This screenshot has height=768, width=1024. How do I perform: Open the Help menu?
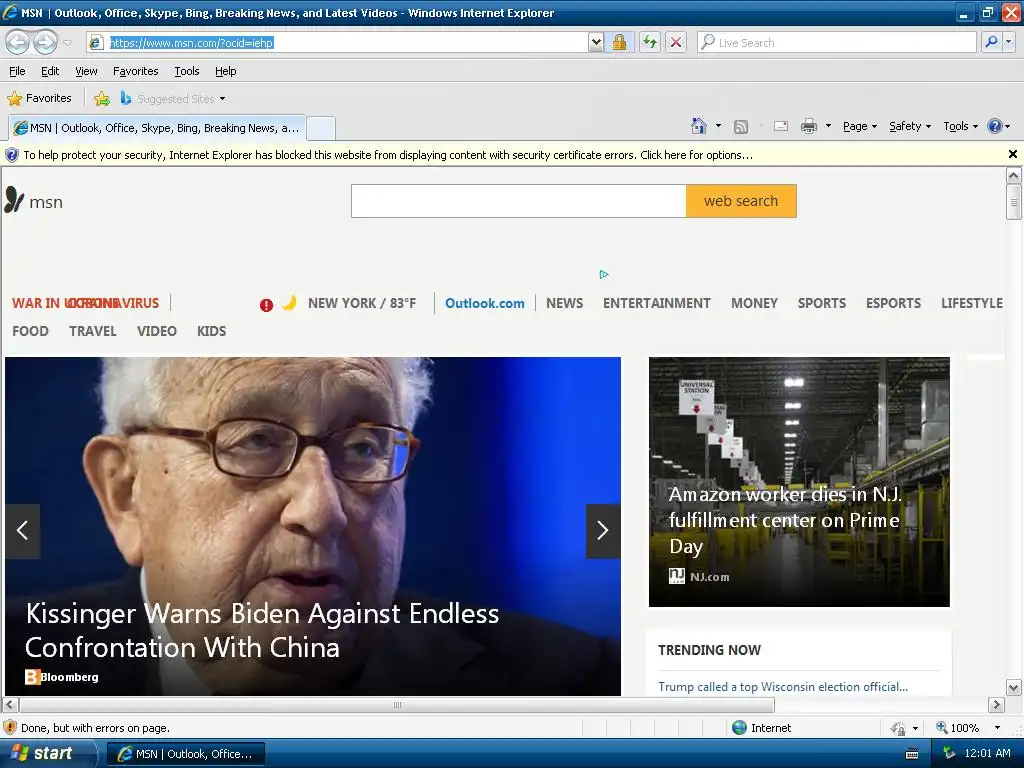point(225,71)
